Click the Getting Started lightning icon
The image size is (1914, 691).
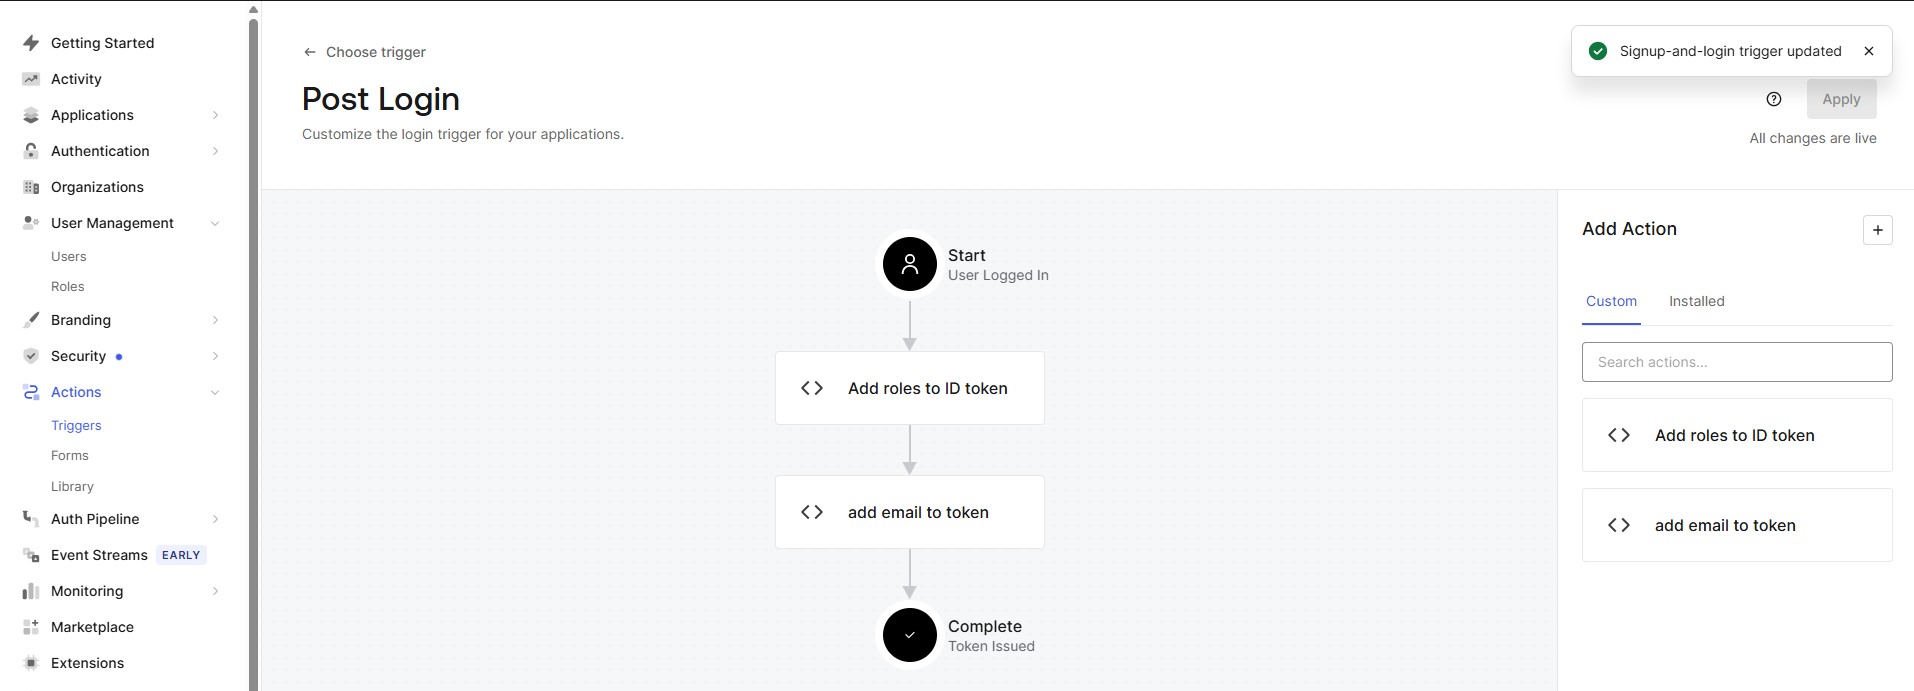pos(31,43)
